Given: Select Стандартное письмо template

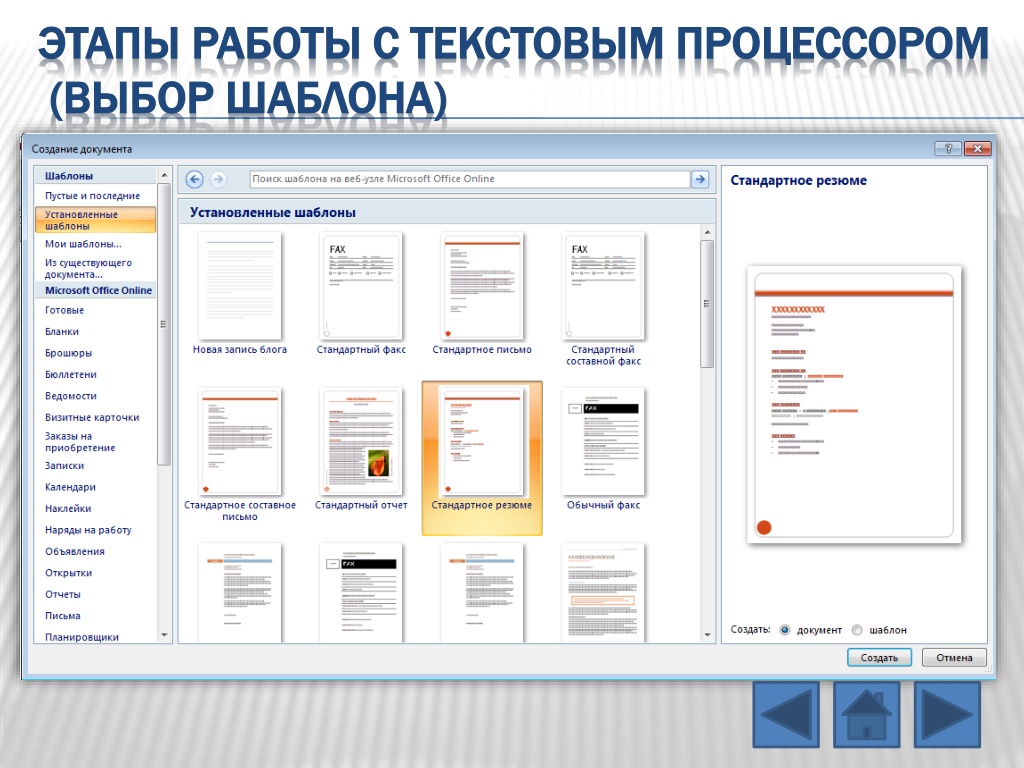Looking at the screenshot, I should coord(482,294).
